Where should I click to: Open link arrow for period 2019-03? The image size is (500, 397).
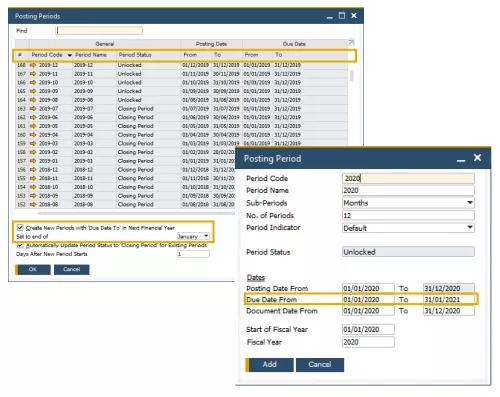(33, 143)
